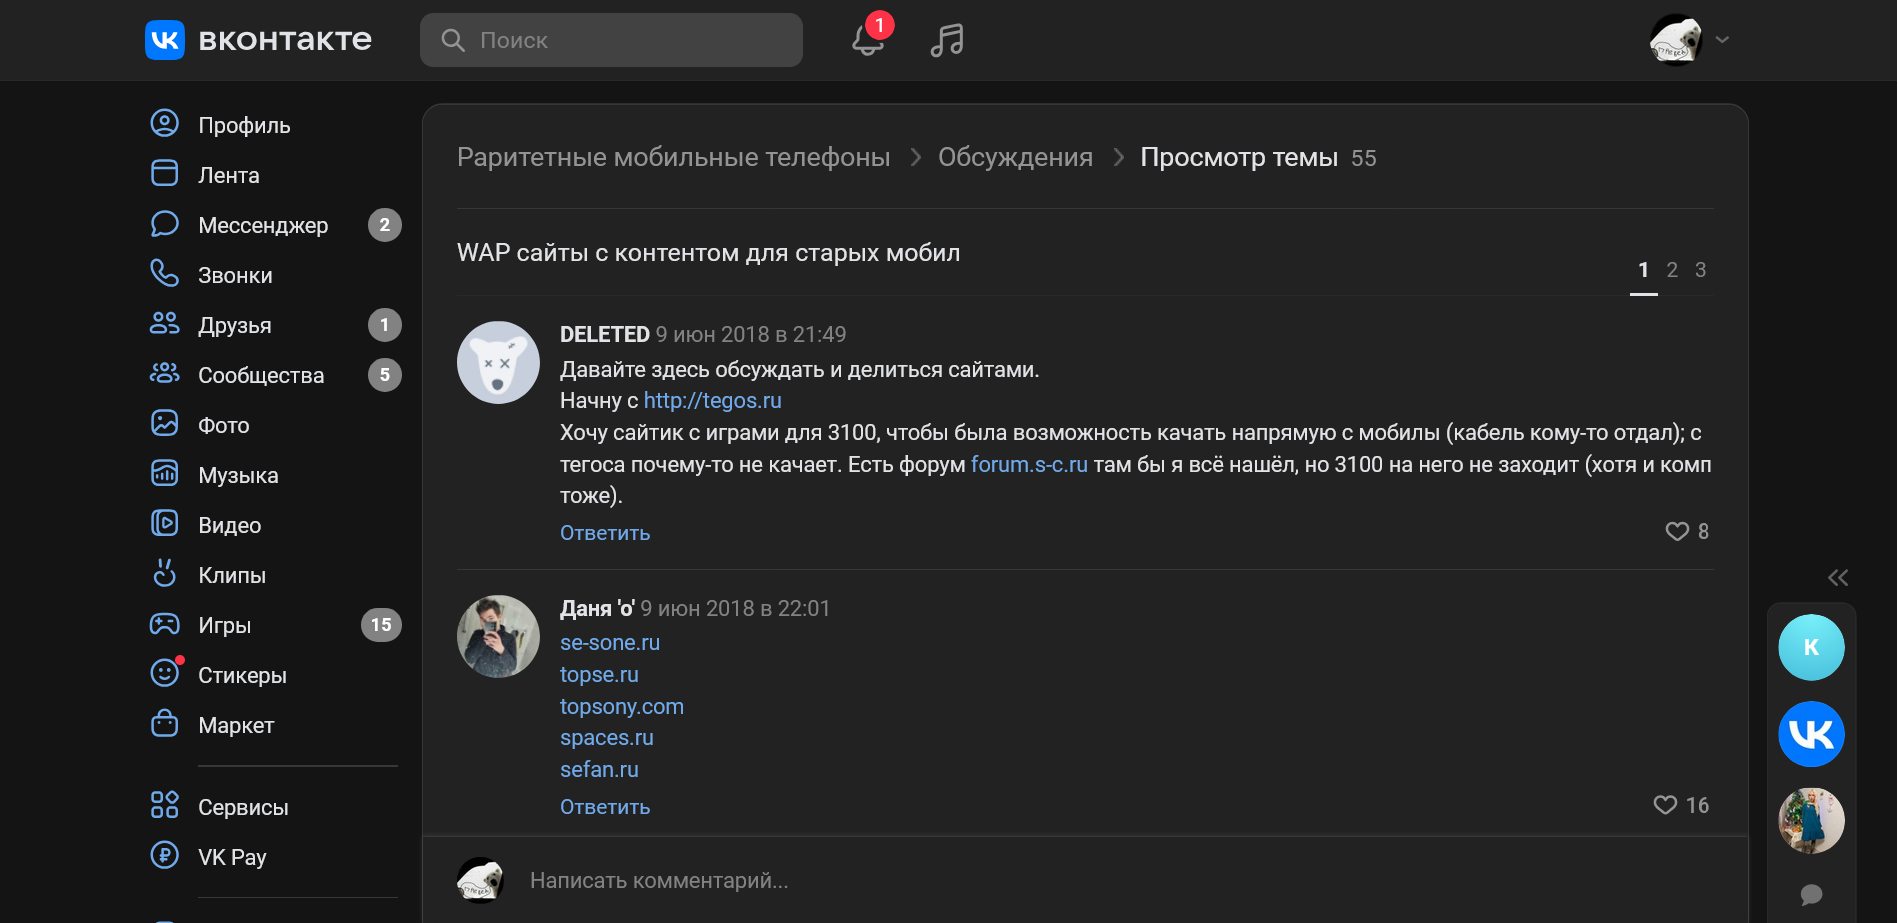Open the chat contact with letter K
This screenshot has height=923, width=1898.
1811,647
